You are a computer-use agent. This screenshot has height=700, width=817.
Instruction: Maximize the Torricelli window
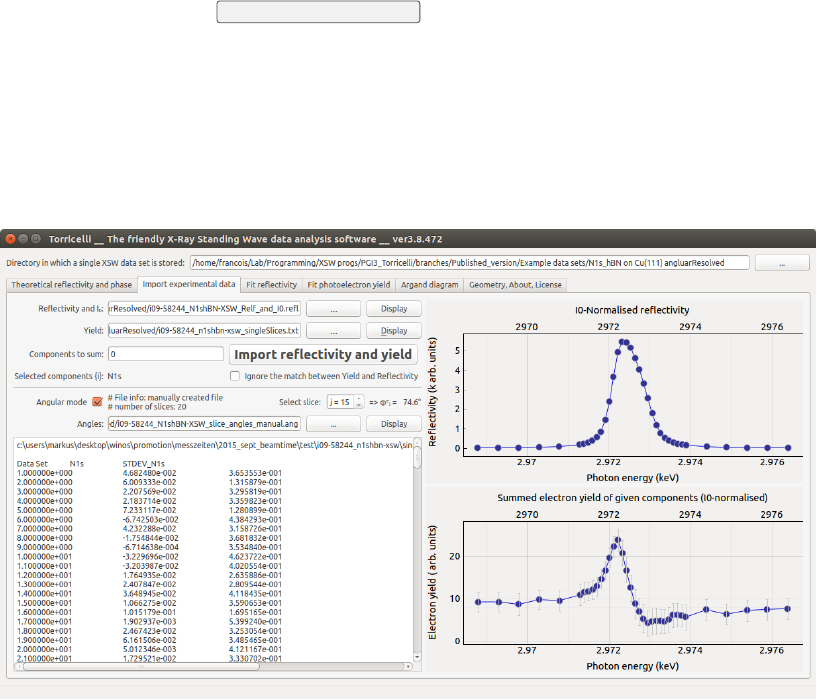[x=35, y=239]
